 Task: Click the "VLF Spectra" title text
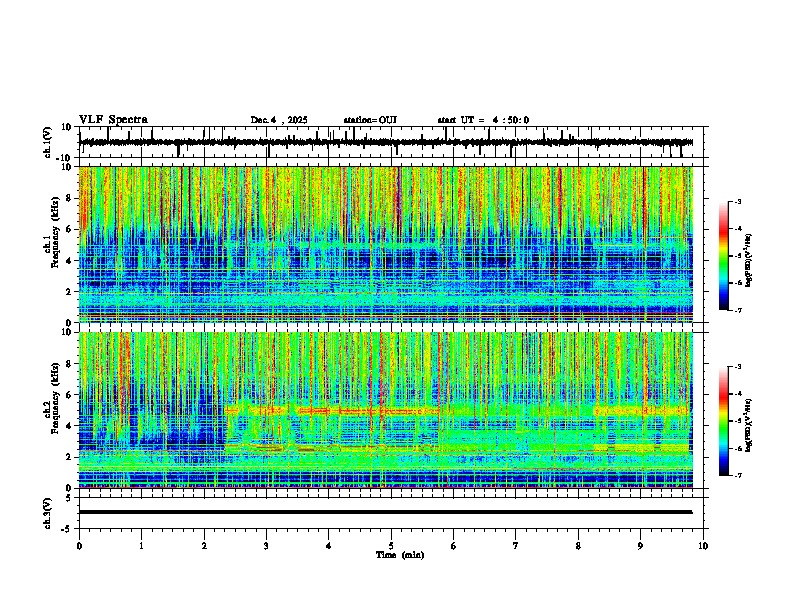click(x=113, y=120)
